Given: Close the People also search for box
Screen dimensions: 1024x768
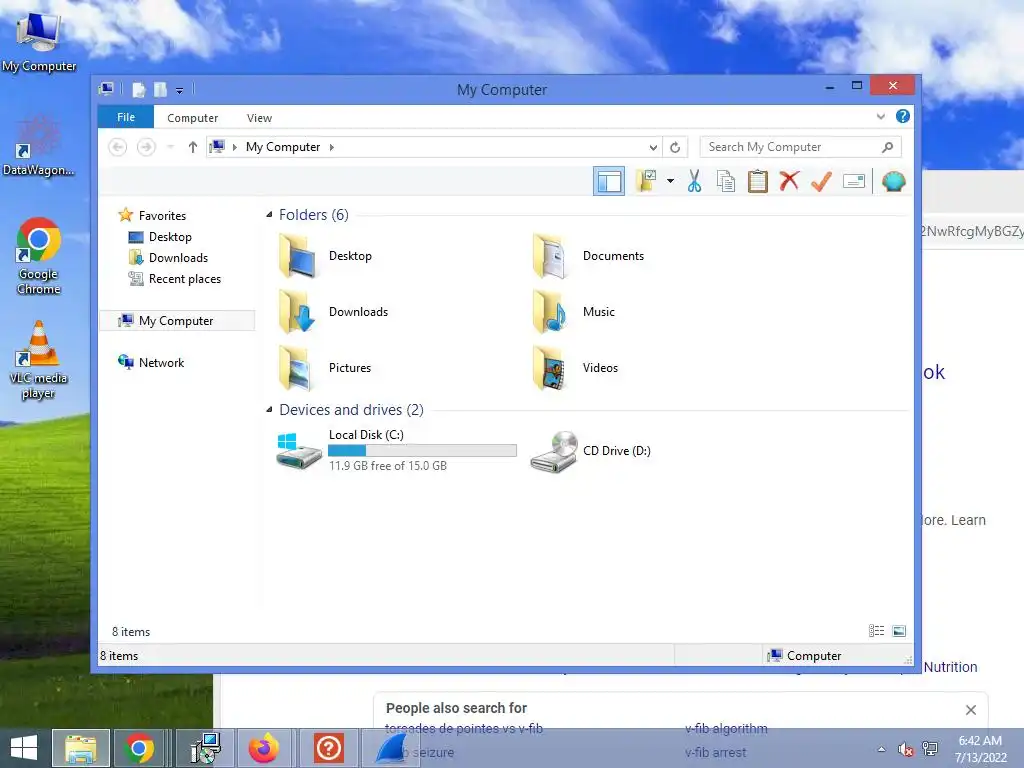Looking at the screenshot, I should click(970, 710).
